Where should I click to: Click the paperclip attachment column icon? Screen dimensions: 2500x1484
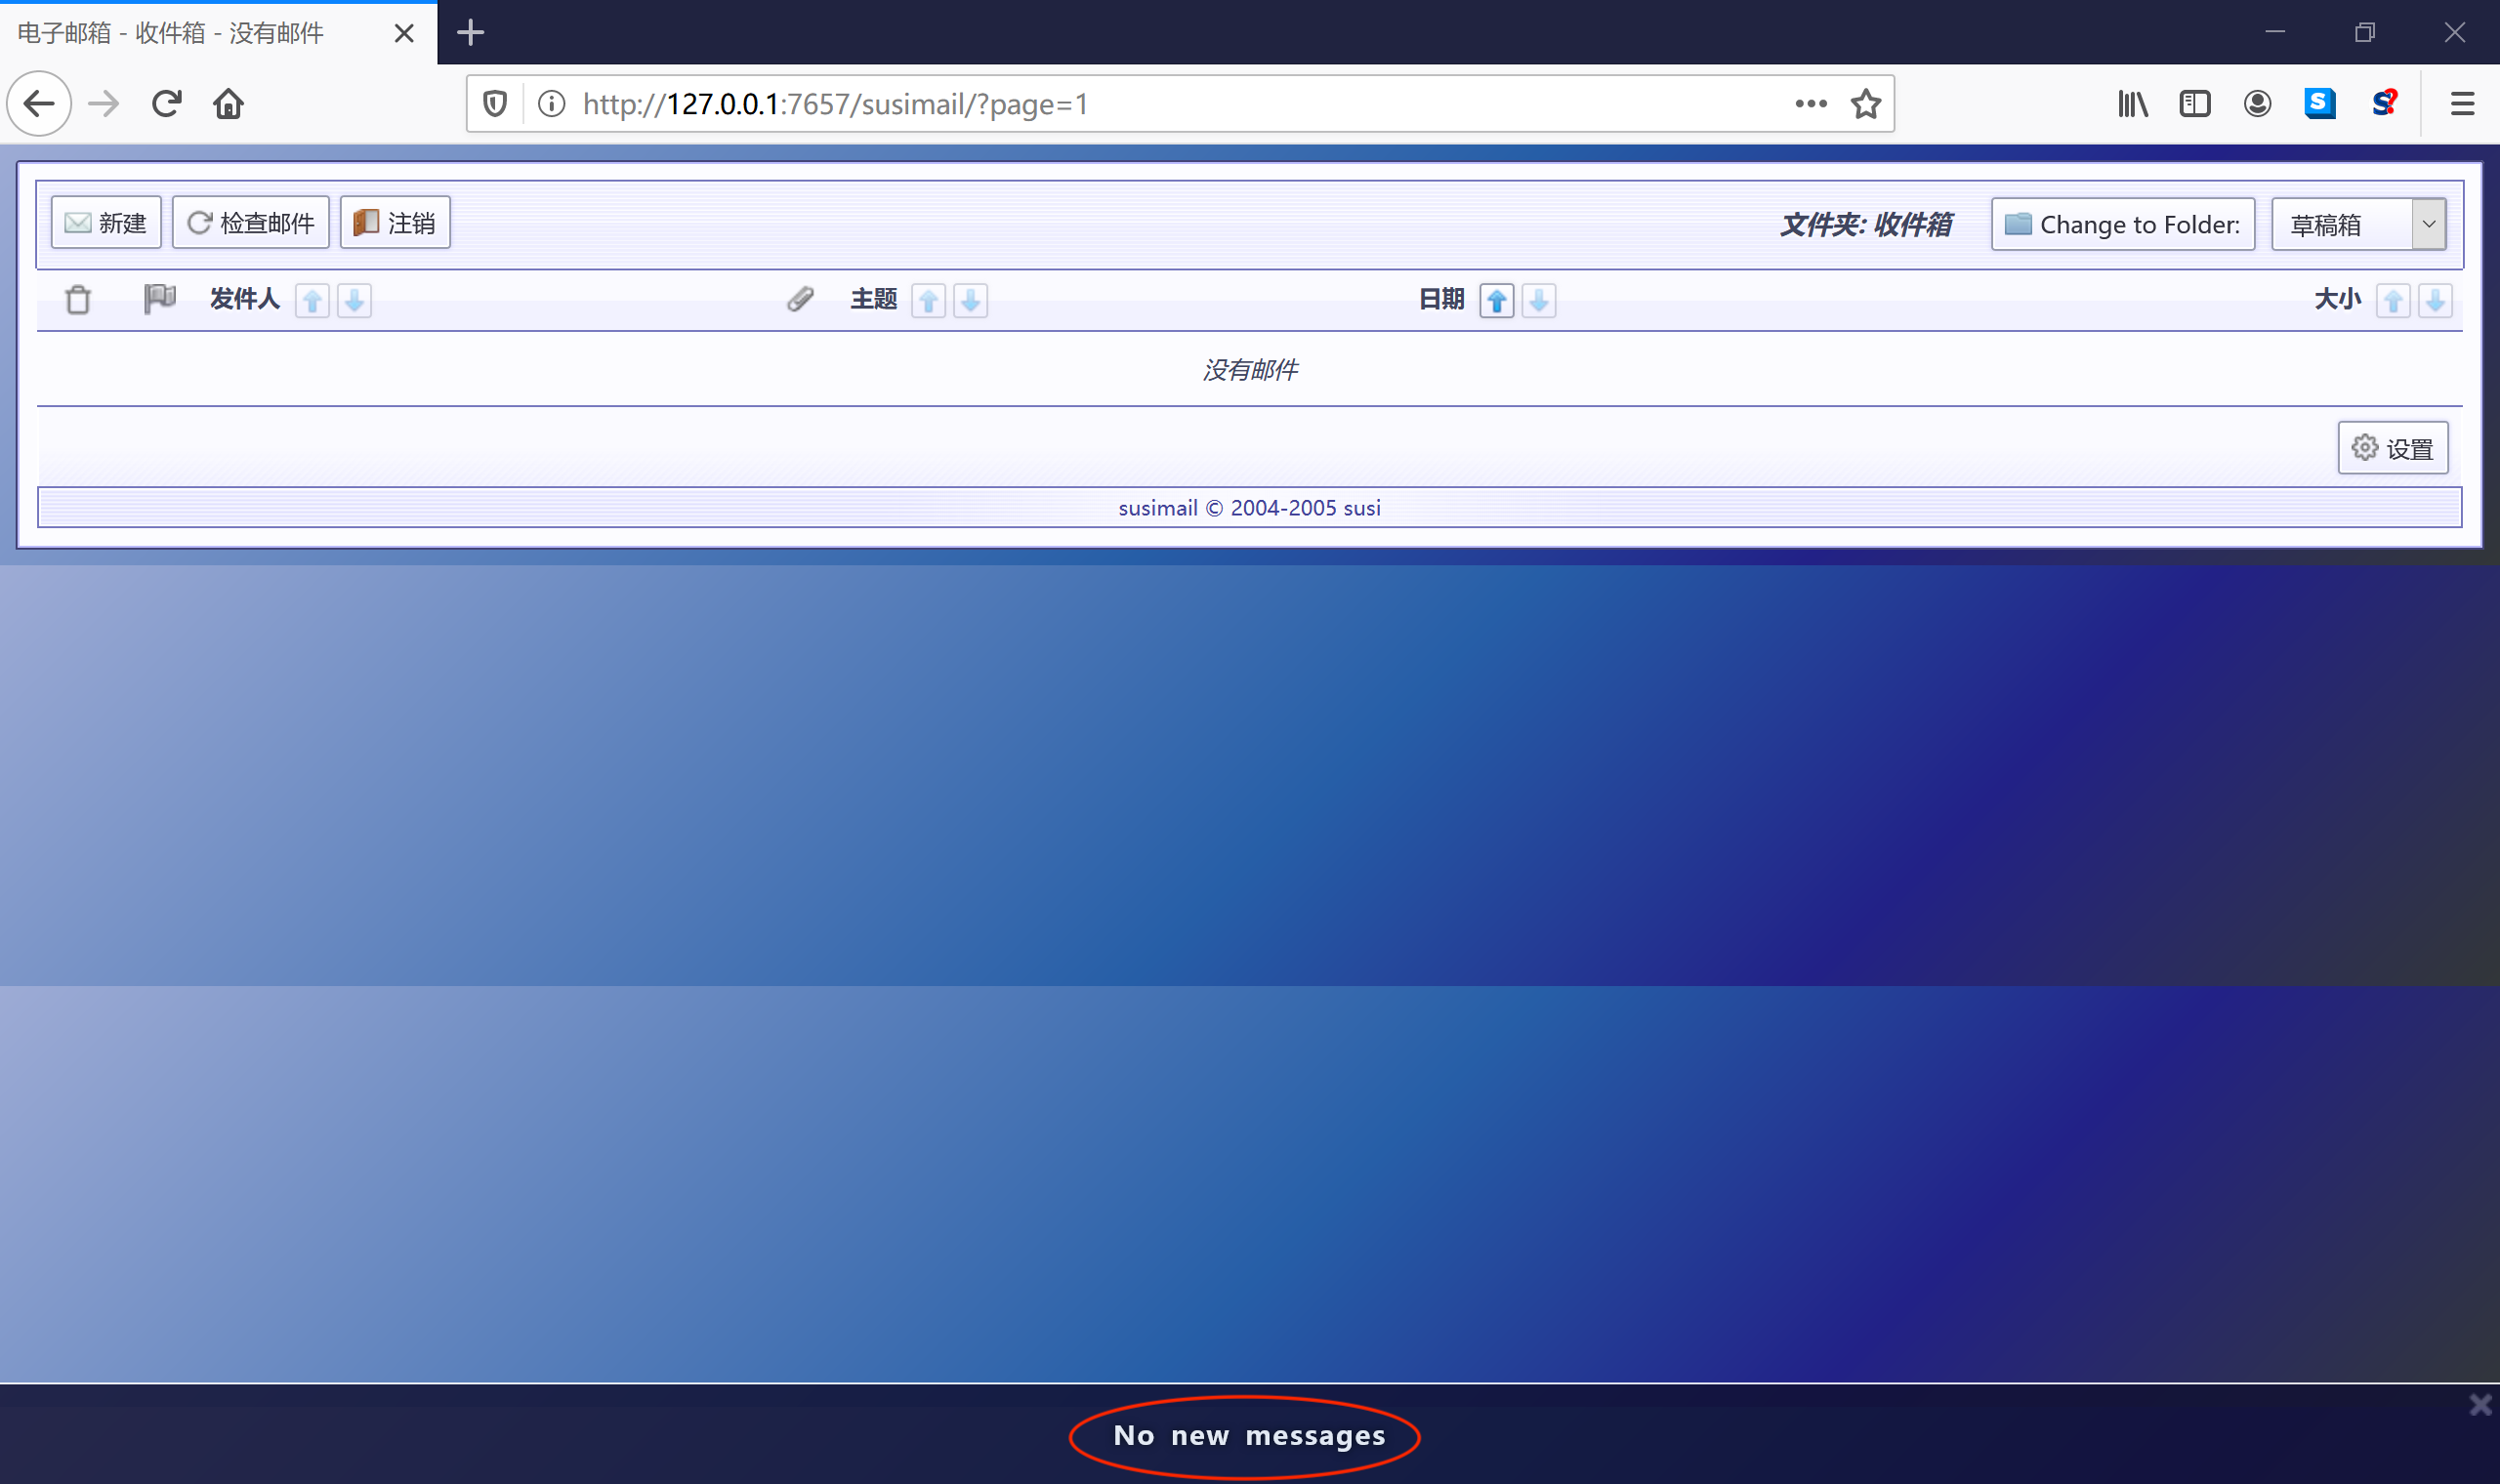800,299
